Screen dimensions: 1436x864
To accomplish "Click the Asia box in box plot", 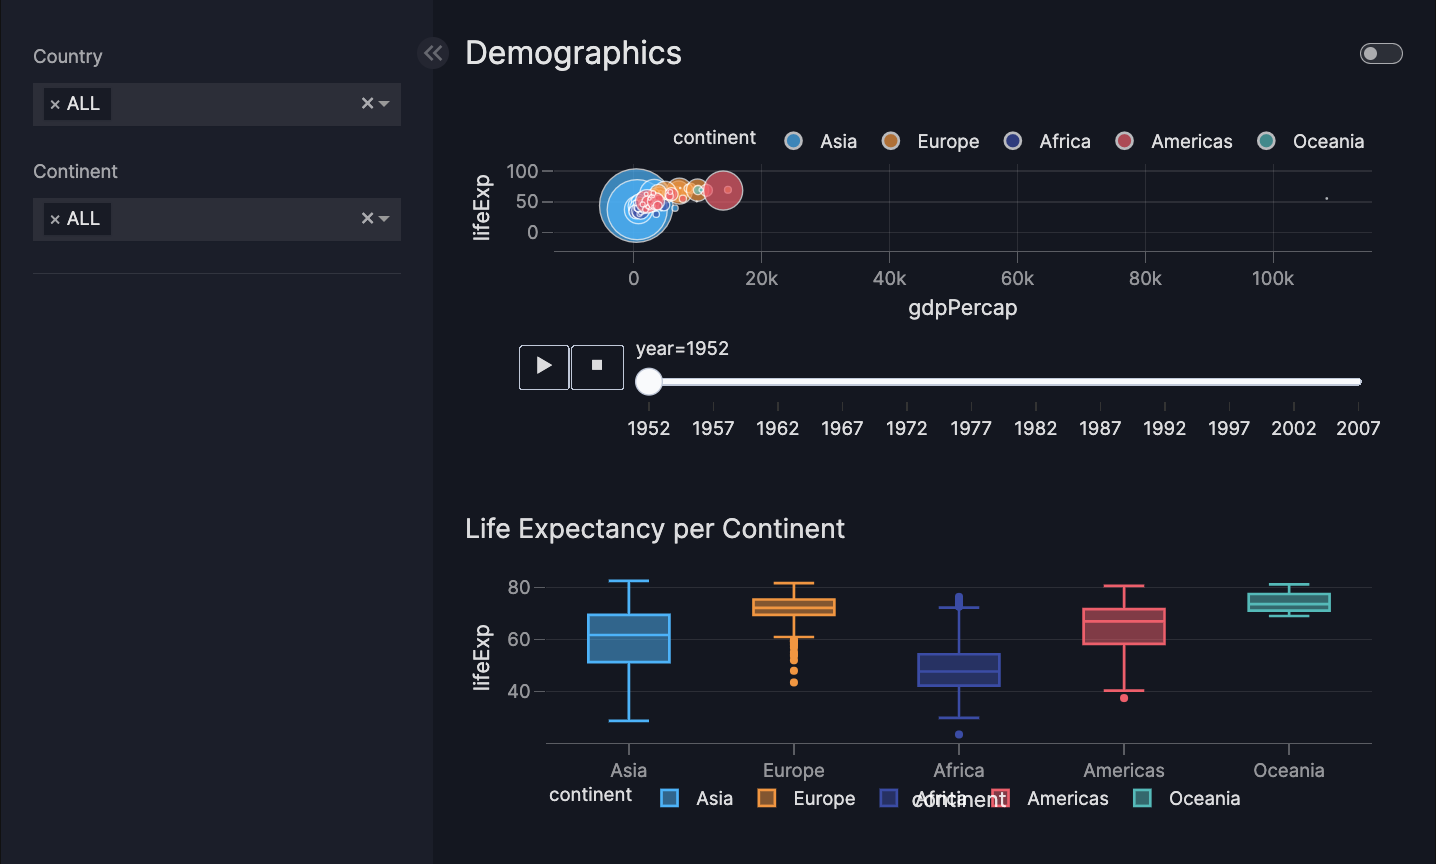I will point(629,639).
